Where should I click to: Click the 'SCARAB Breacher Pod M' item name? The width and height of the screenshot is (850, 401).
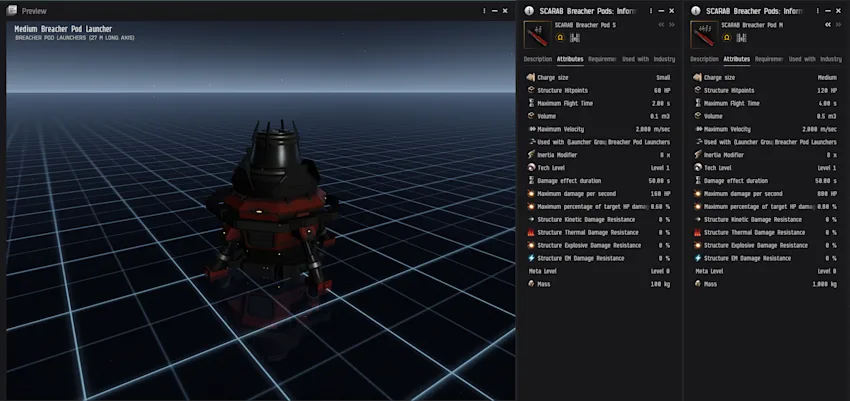tap(753, 25)
